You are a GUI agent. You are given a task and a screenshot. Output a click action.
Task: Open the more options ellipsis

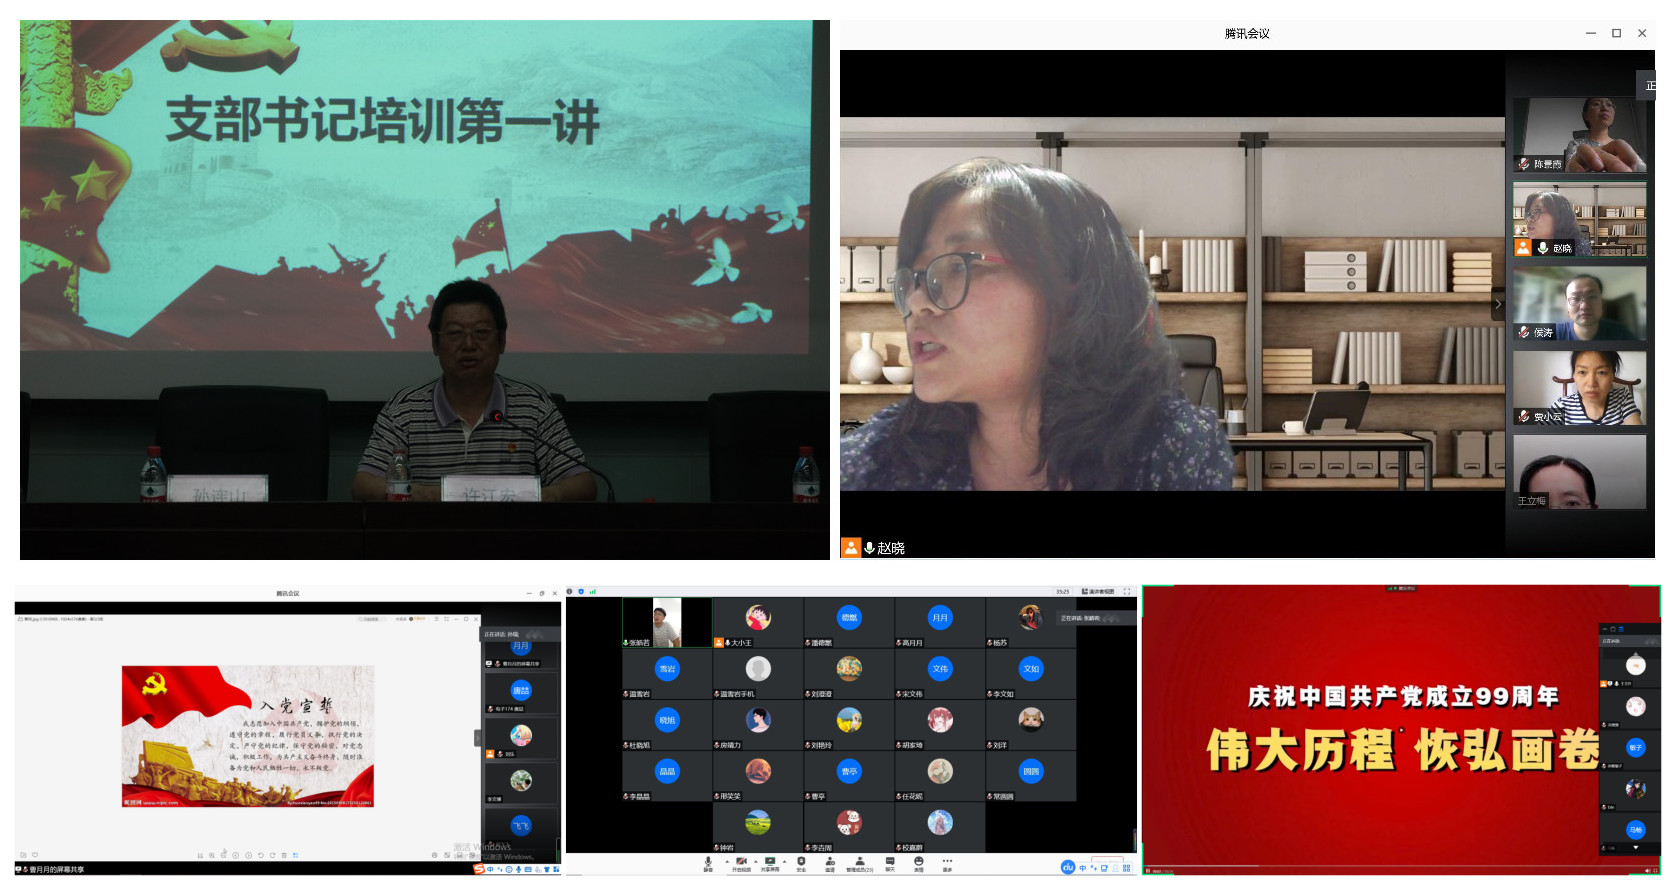point(947,862)
